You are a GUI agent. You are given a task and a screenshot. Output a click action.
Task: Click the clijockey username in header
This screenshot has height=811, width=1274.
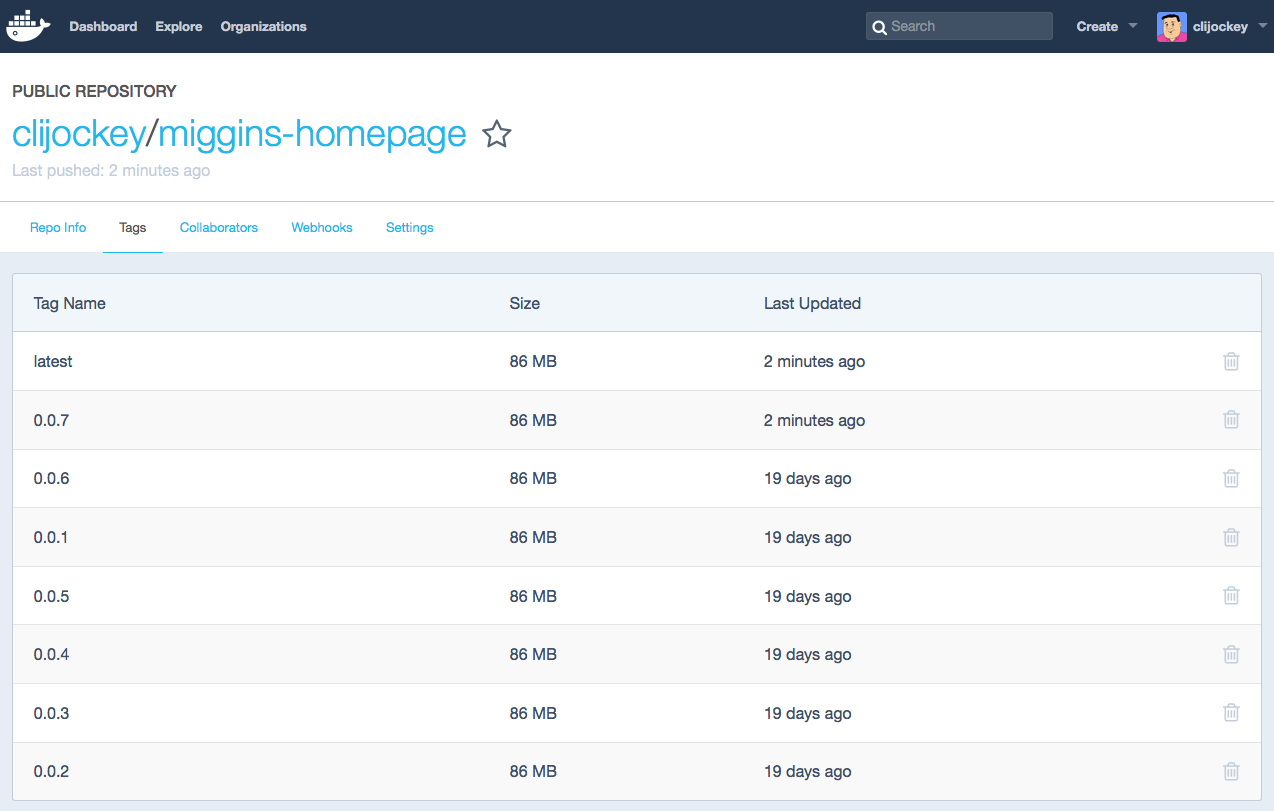click(x=1220, y=27)
